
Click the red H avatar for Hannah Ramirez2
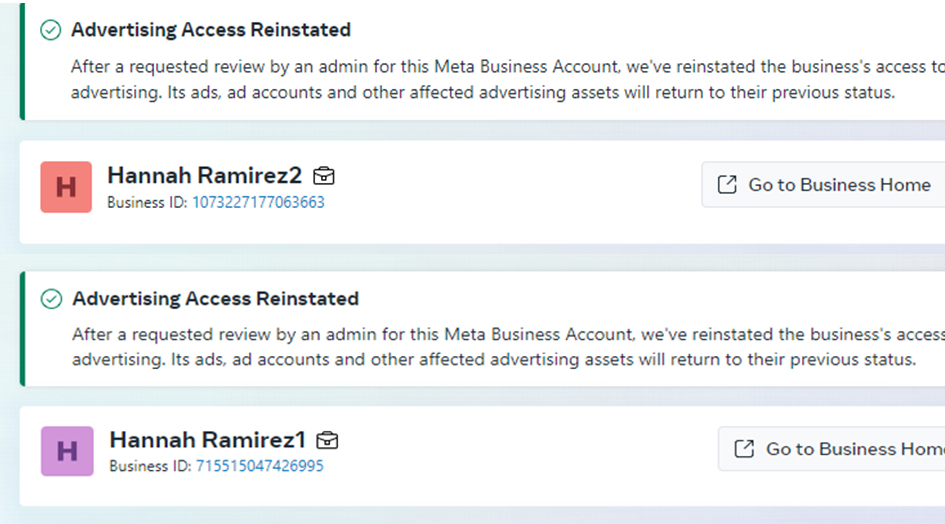pyautogui.click(x=66, y=187)
